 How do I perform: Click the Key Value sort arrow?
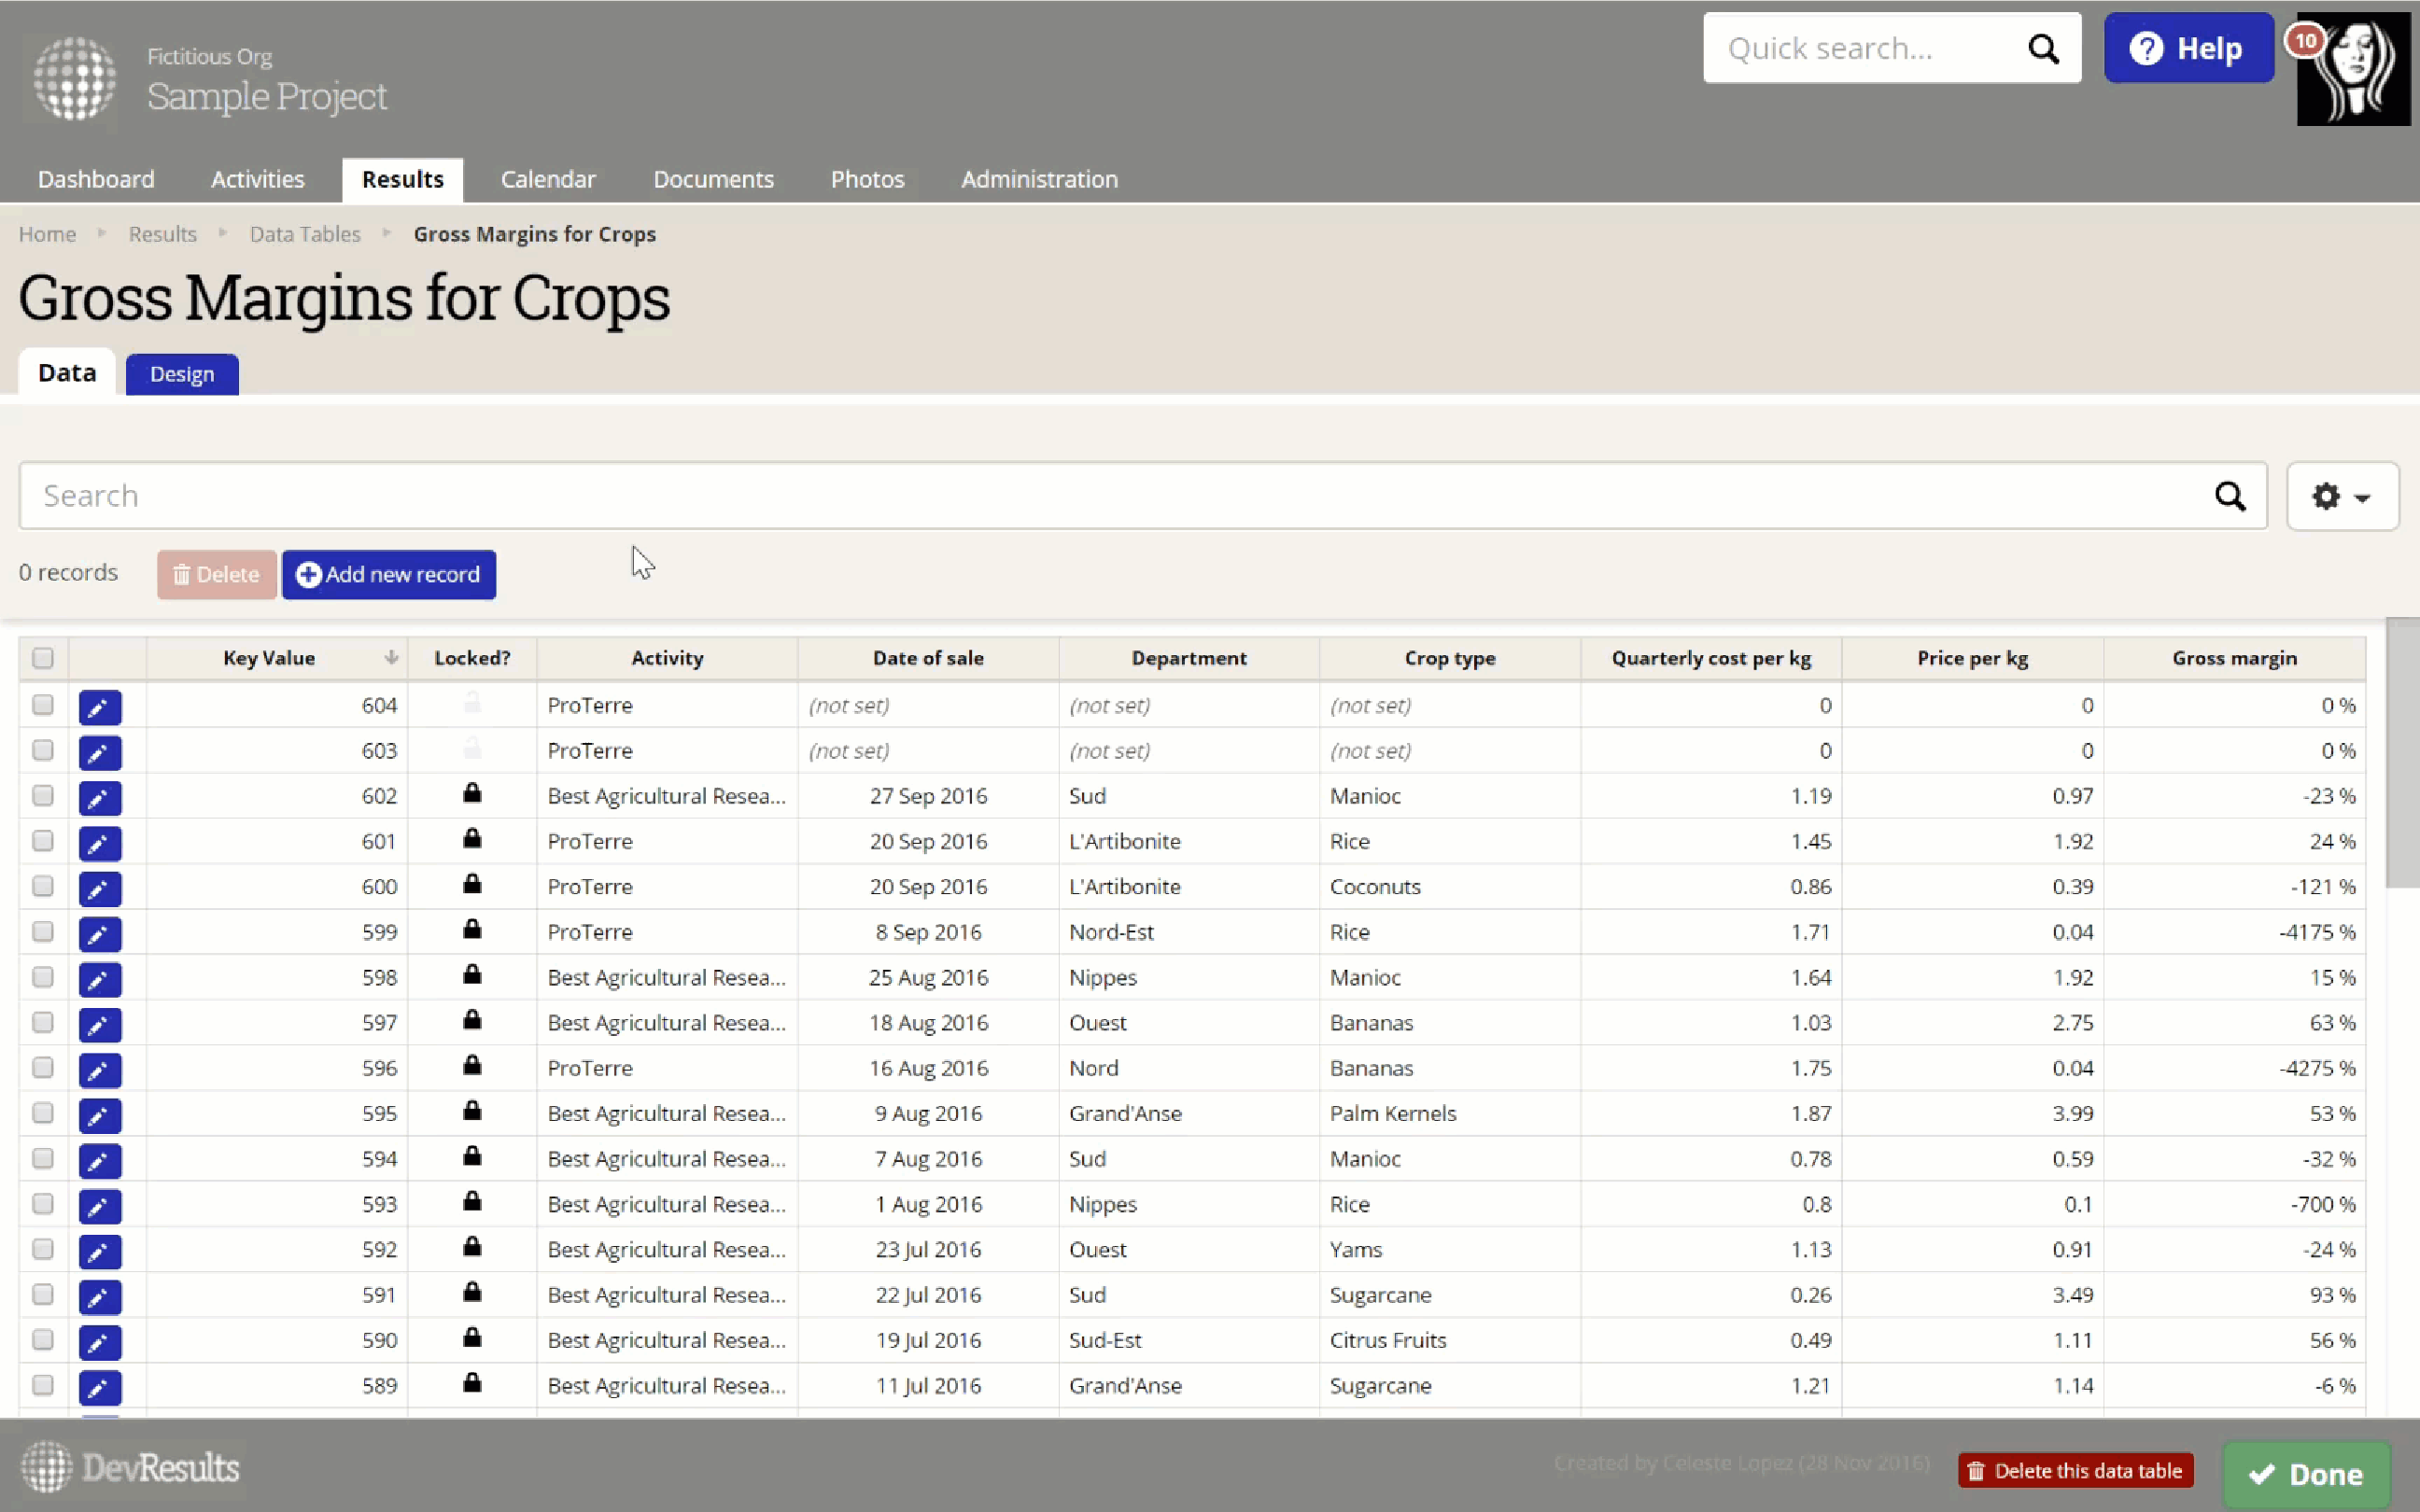[x=391, y=658]
